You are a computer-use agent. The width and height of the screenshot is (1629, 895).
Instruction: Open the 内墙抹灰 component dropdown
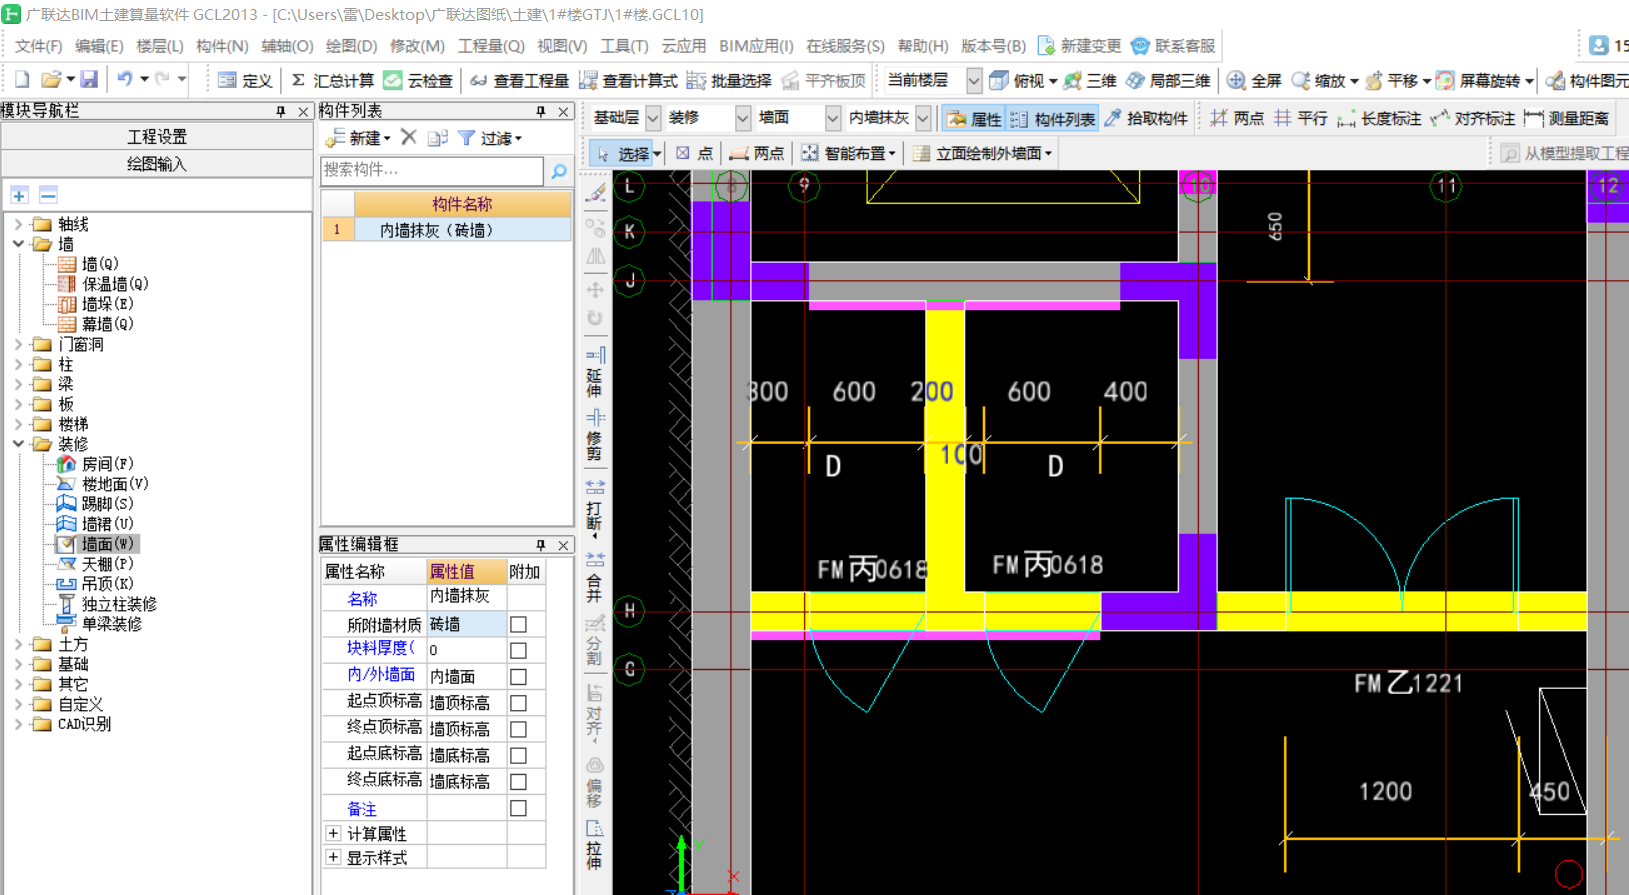(x=923, y=118)
